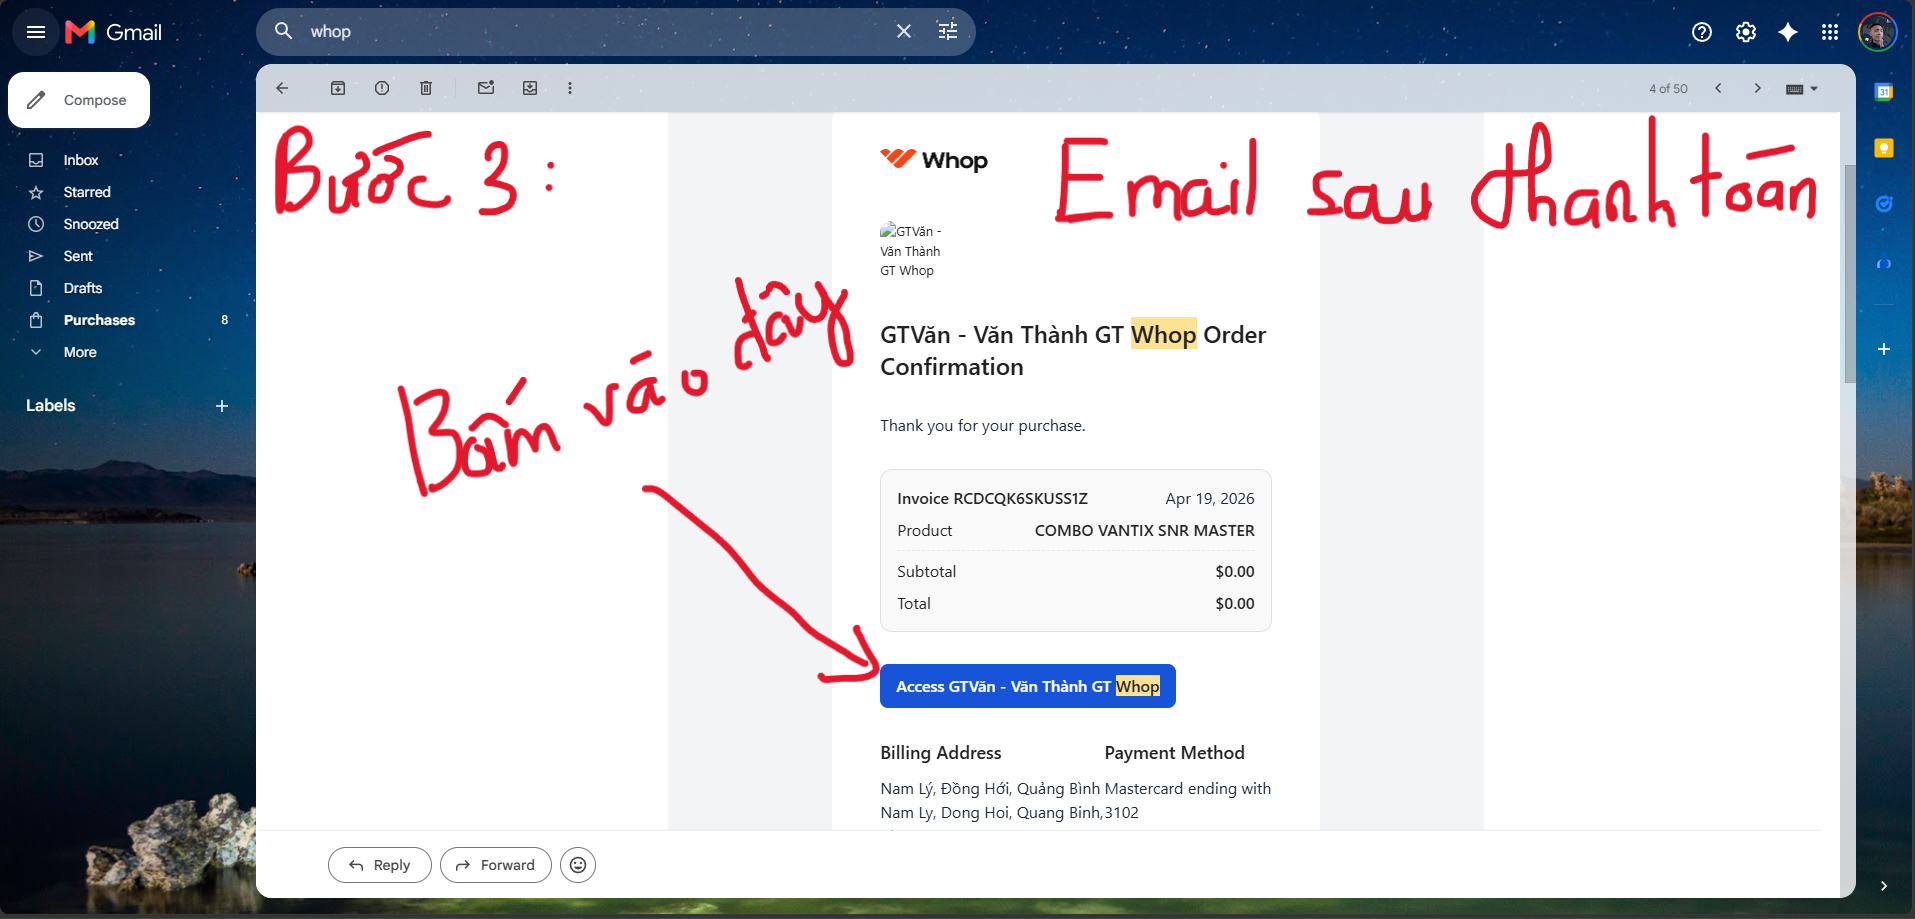The height and width of the screenshot is (919, 1915).
Task: Show search options filter icon
Action: (948, 31)
